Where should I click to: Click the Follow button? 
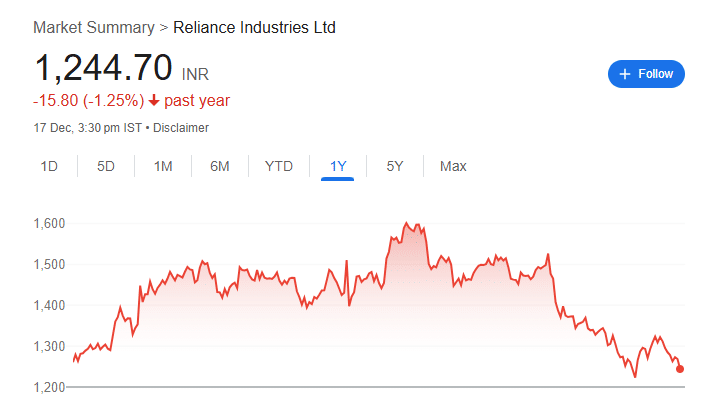tap(646, 74)
